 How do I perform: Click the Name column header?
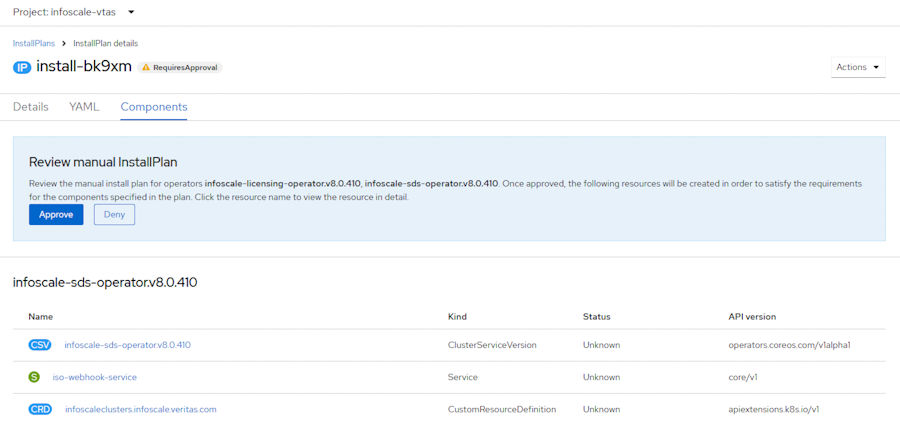(x=41, y=317)
